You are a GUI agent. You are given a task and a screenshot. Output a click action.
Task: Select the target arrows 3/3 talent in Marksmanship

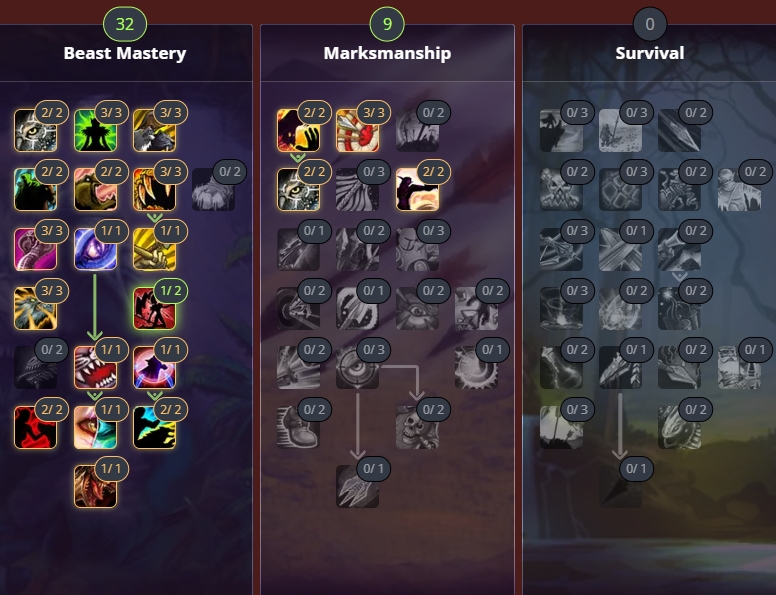click(357, 130)
